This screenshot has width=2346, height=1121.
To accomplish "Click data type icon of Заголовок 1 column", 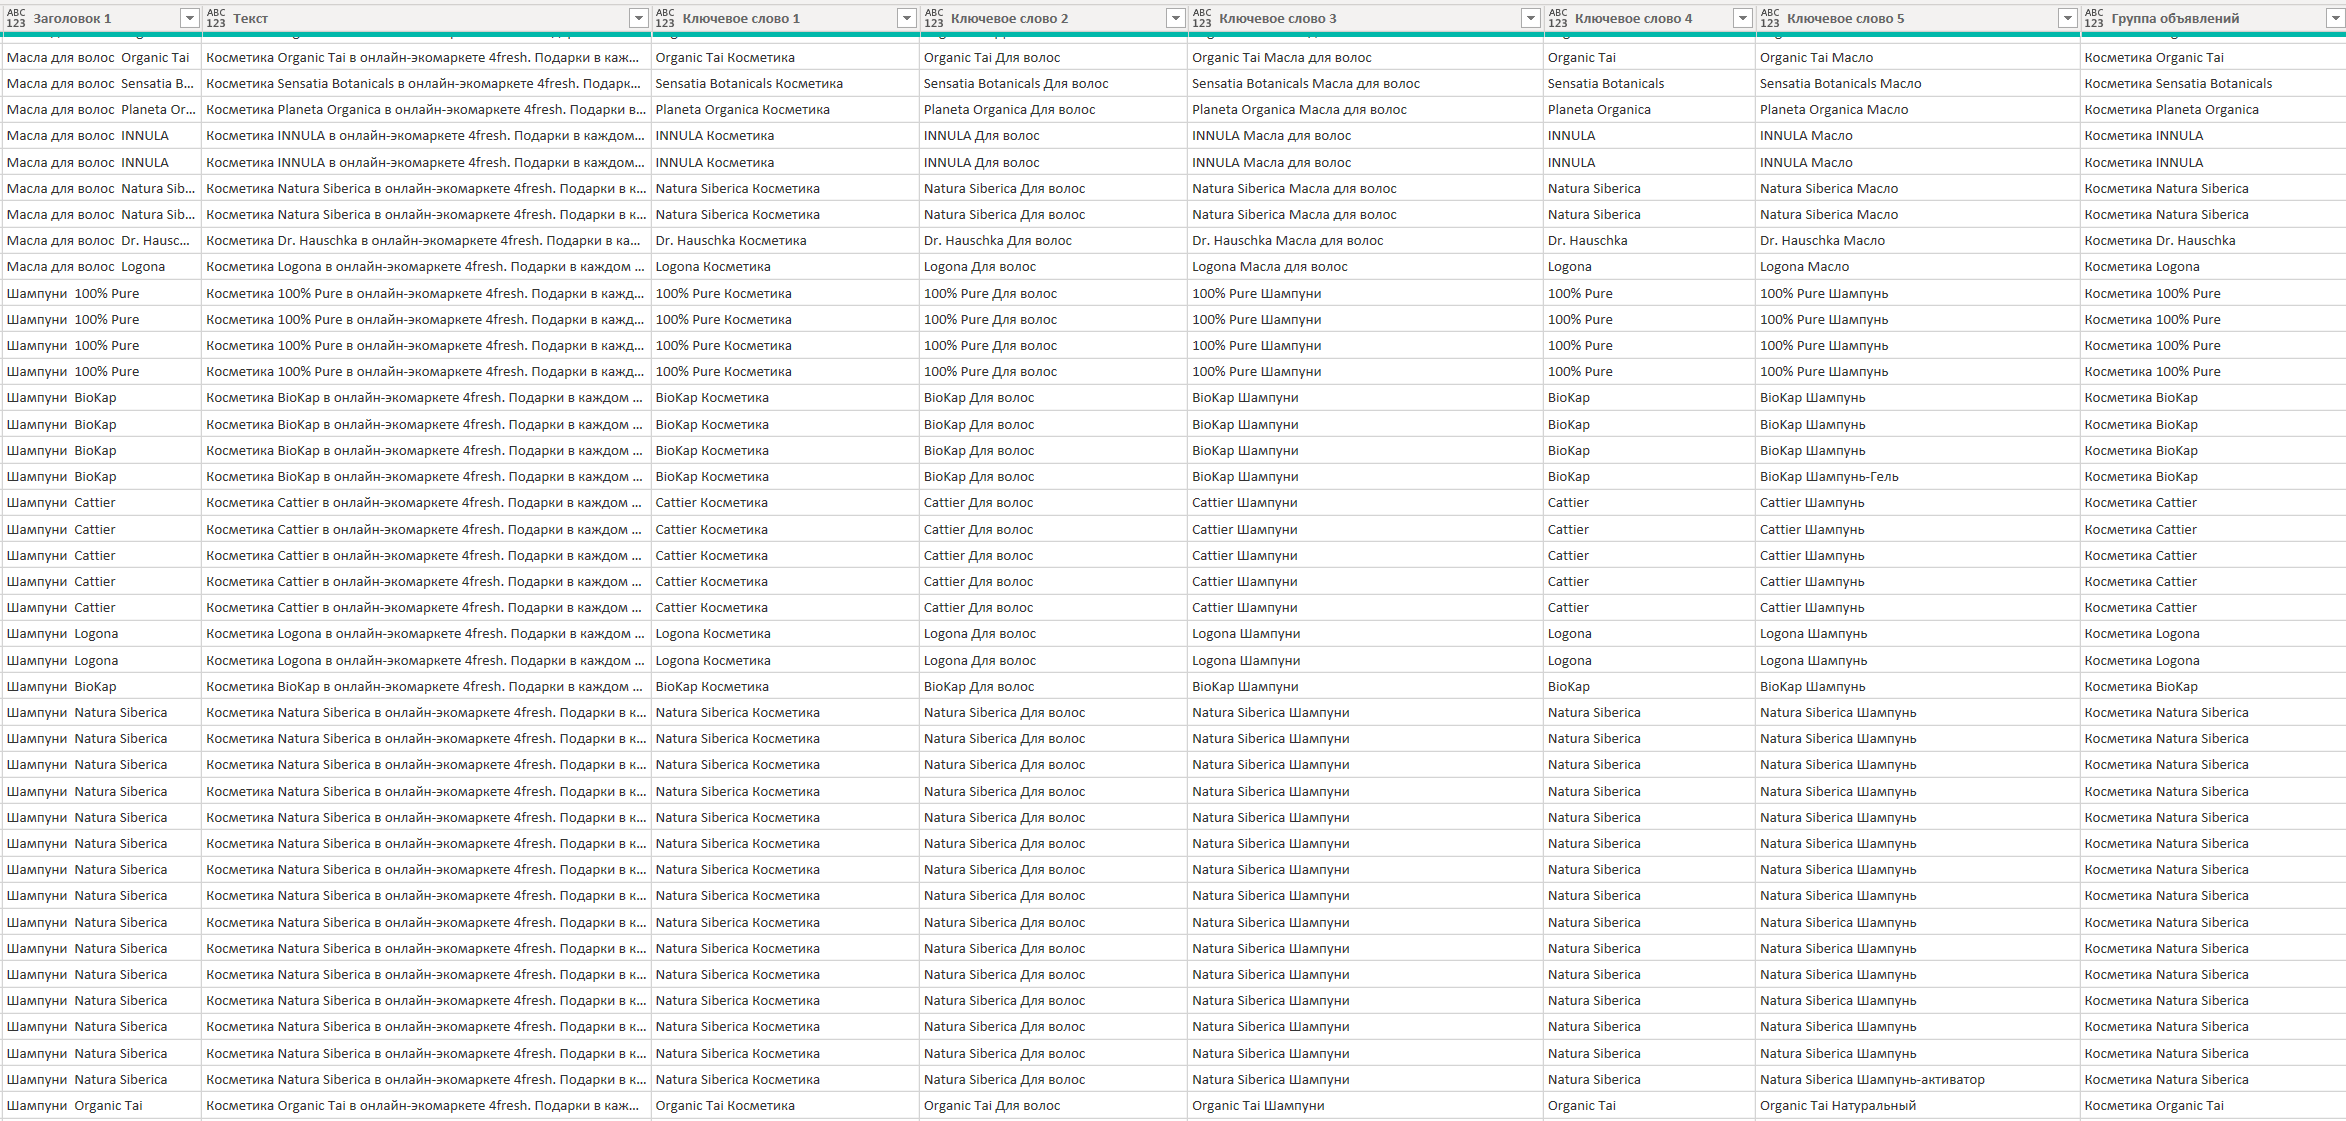I will point(16,18).
